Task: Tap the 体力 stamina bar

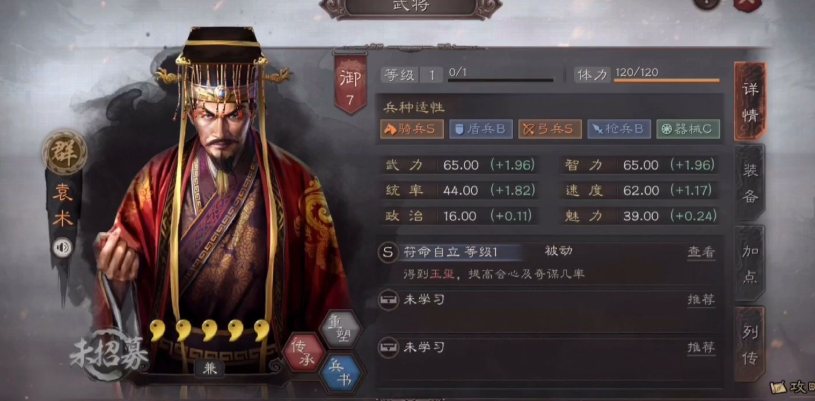Action: click(667, 81)
